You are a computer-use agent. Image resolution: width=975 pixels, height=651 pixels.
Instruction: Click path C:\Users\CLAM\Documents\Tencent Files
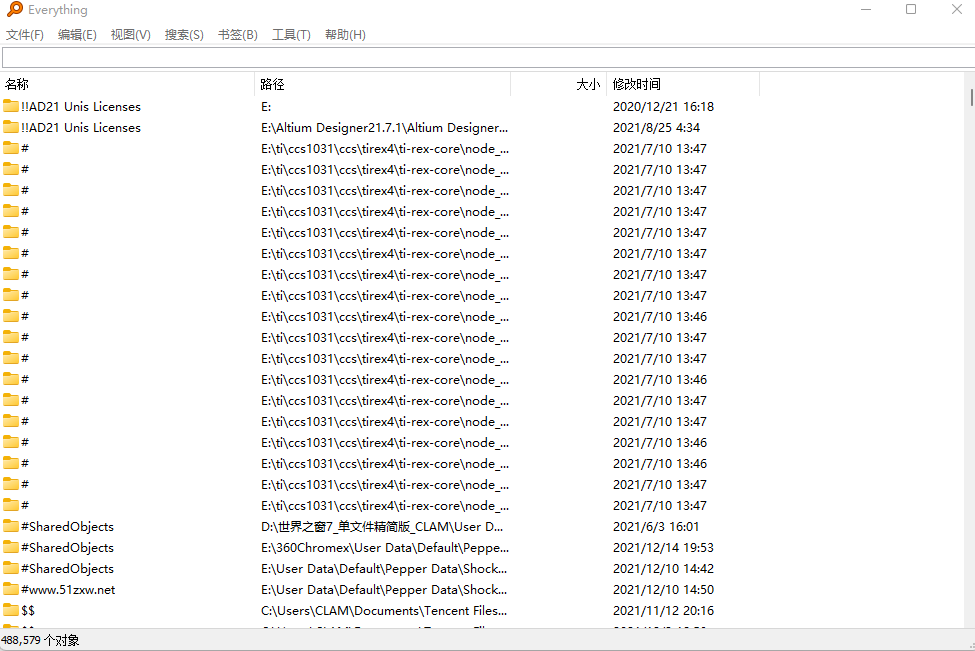tap(384, 611)
